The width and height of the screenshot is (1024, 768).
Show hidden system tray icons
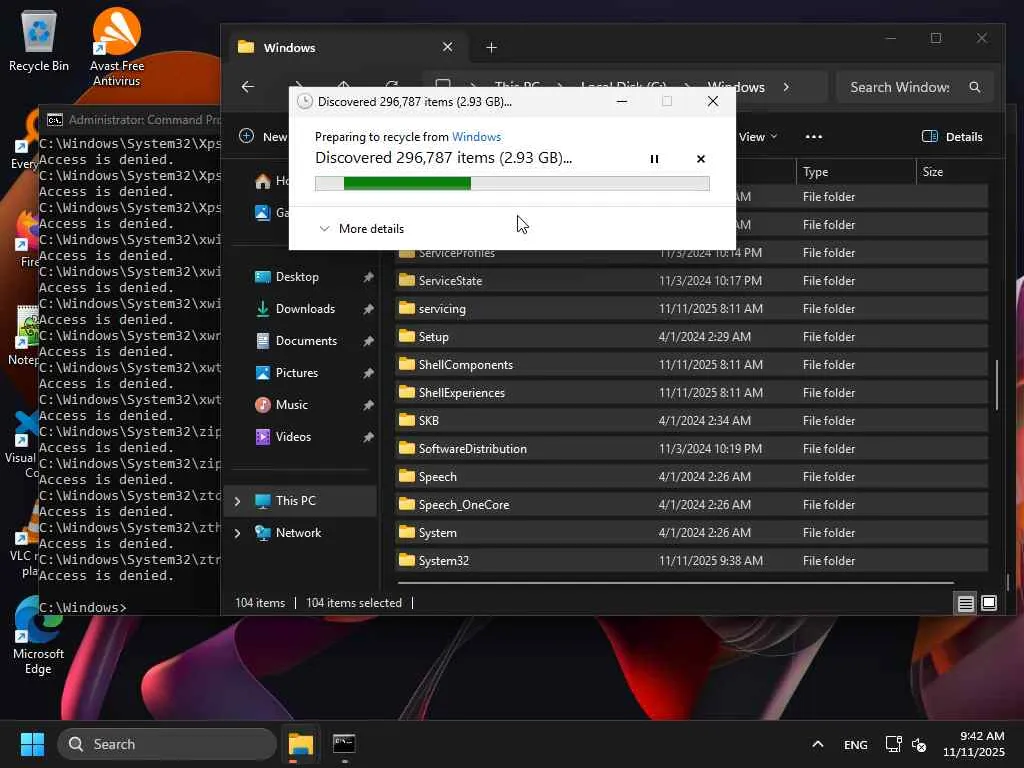pos(818,744)
